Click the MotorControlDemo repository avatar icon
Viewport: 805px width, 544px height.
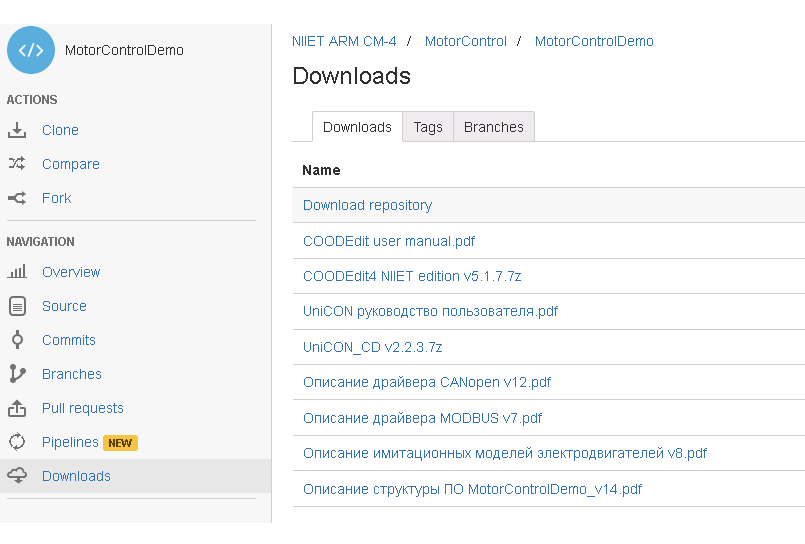tap(31, 50)
